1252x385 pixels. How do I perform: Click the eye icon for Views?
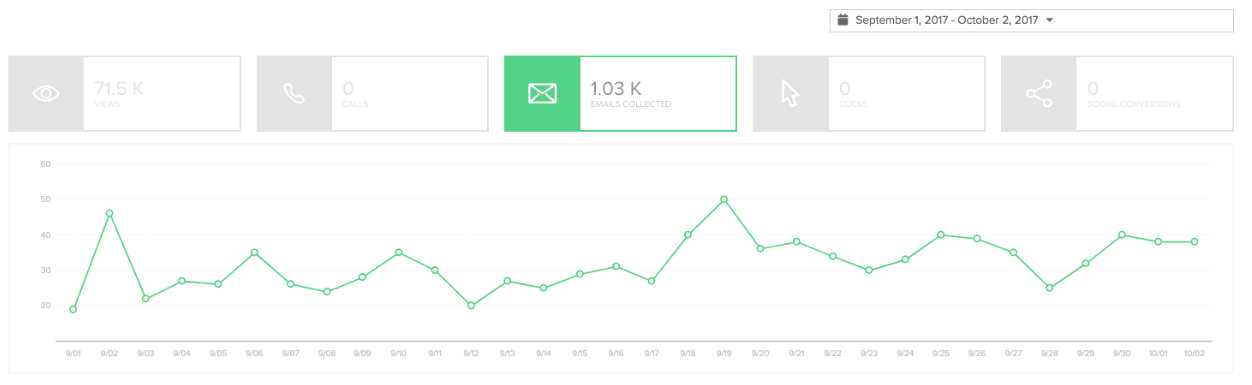[46, 94]
